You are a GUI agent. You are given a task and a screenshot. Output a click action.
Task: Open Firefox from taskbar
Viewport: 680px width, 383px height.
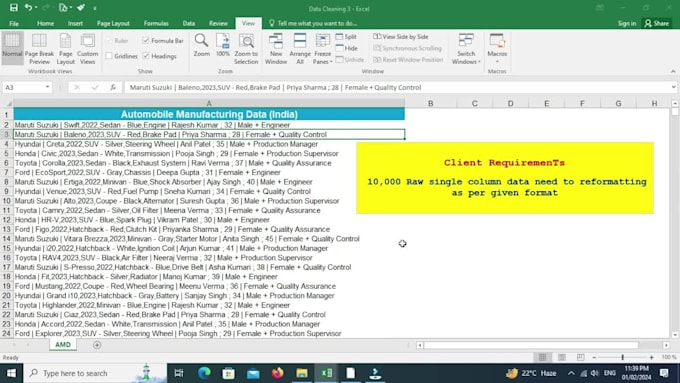278,373
